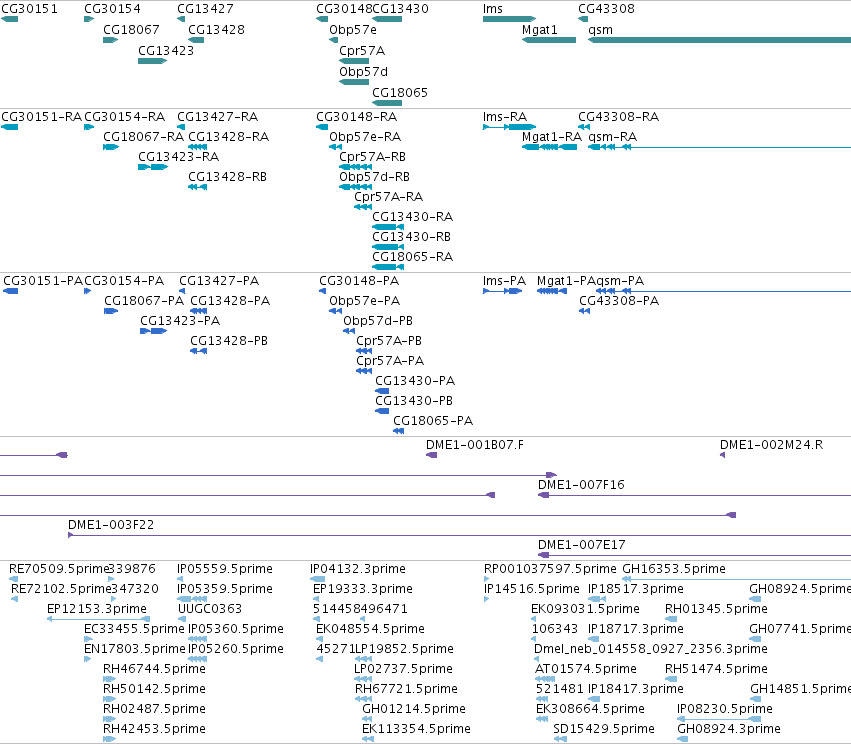Screen dimensions: 851x744
Task: Click the Cpr57A-RB transcript label
Action: (x=372, y=157)
